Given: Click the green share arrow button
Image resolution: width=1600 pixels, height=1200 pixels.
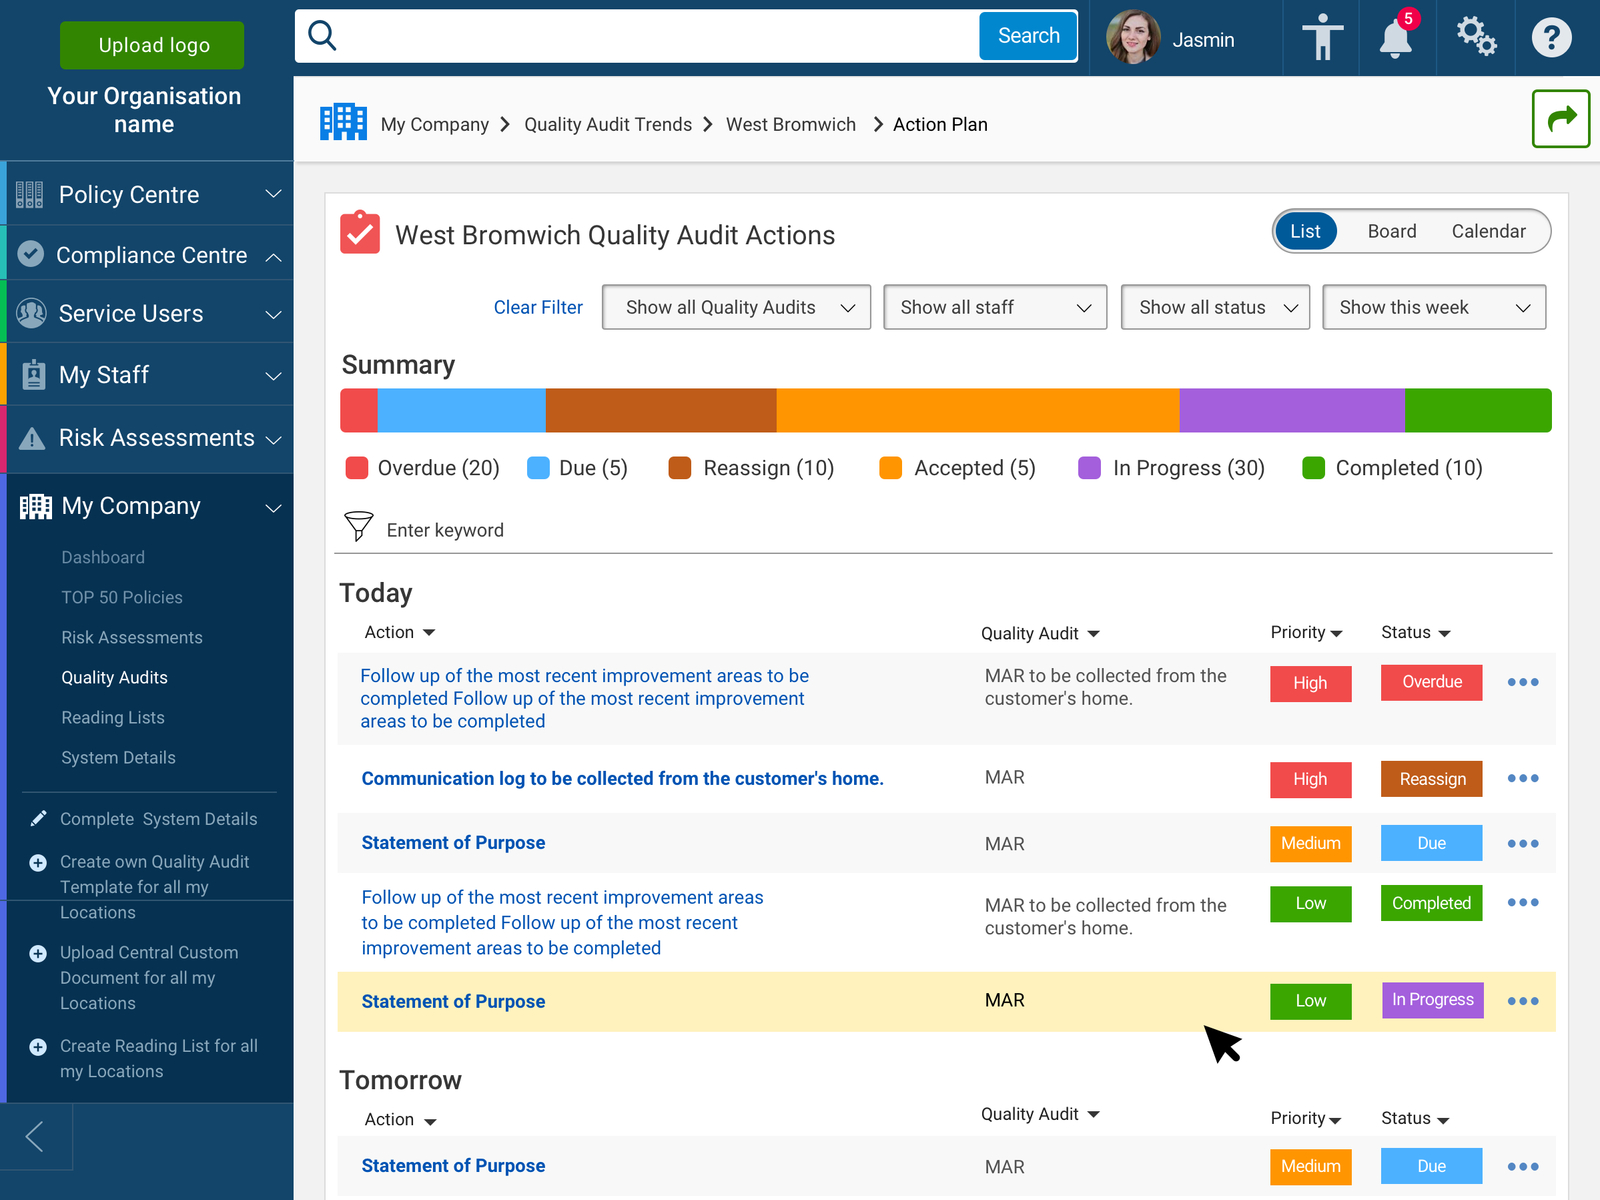Looking at the screenshot, I should click(1561, 119).
